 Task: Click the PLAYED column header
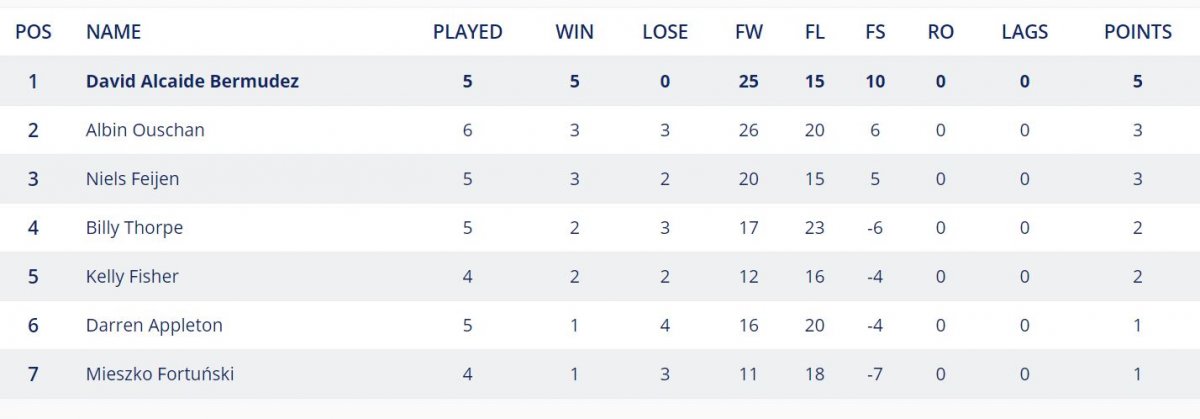pyautogui.click(x=467, y=32)
